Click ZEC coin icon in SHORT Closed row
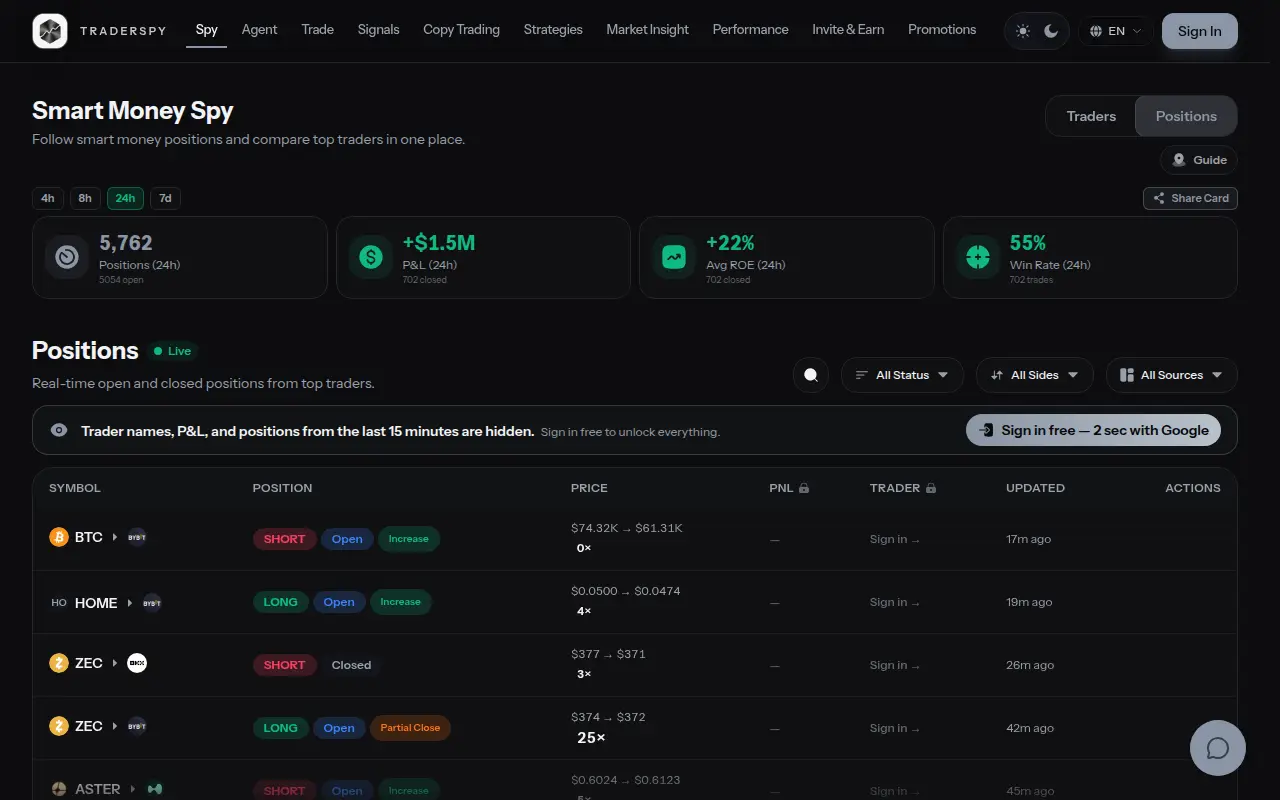 59,663
